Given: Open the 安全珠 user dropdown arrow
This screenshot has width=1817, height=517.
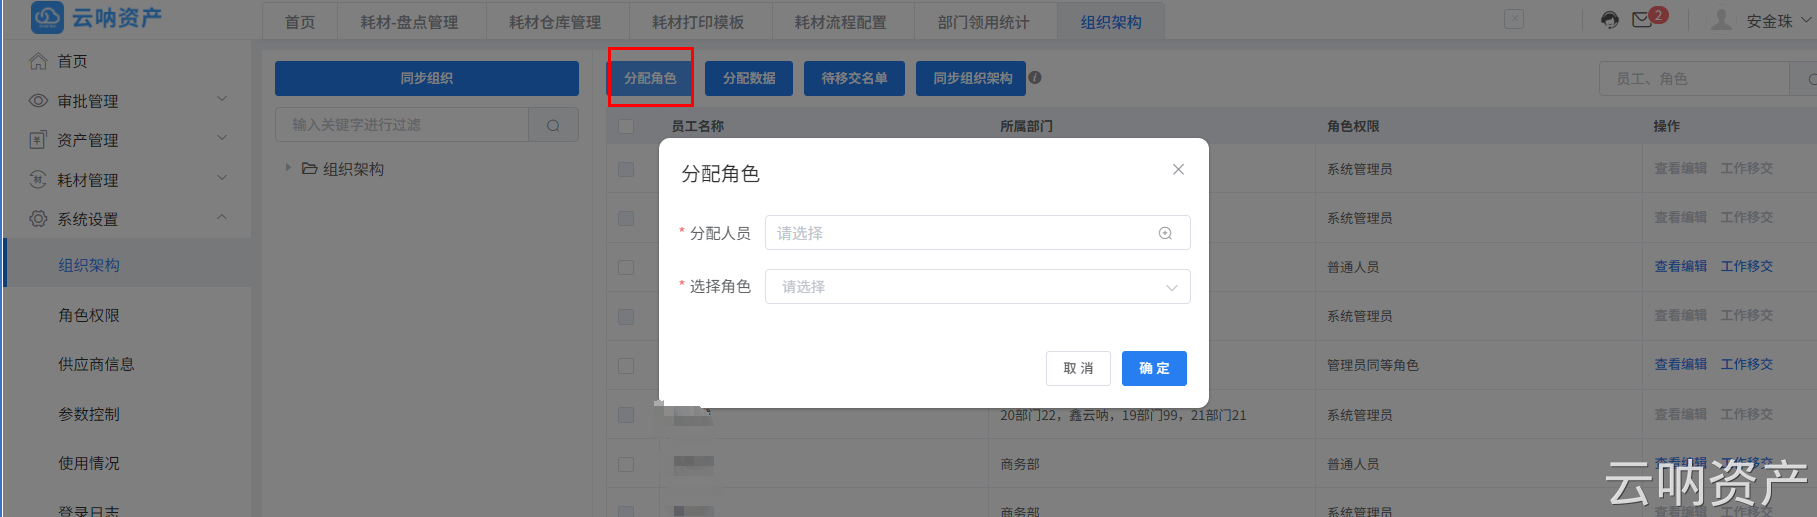Looking at the screenshot, I should pyautogui.click(x=1806, y=20).
